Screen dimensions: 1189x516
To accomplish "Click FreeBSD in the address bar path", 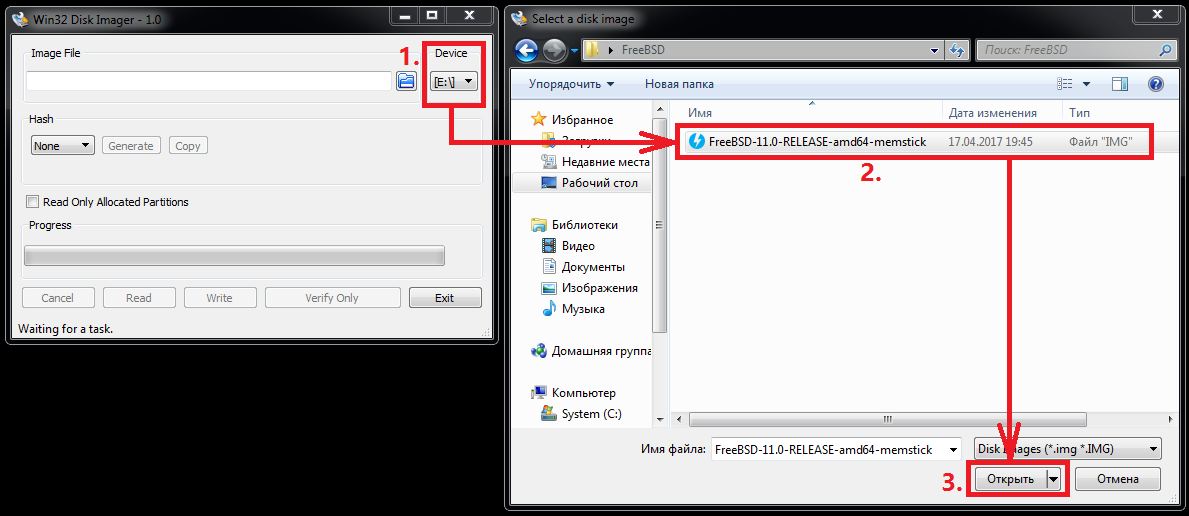I will pos(643,50).
